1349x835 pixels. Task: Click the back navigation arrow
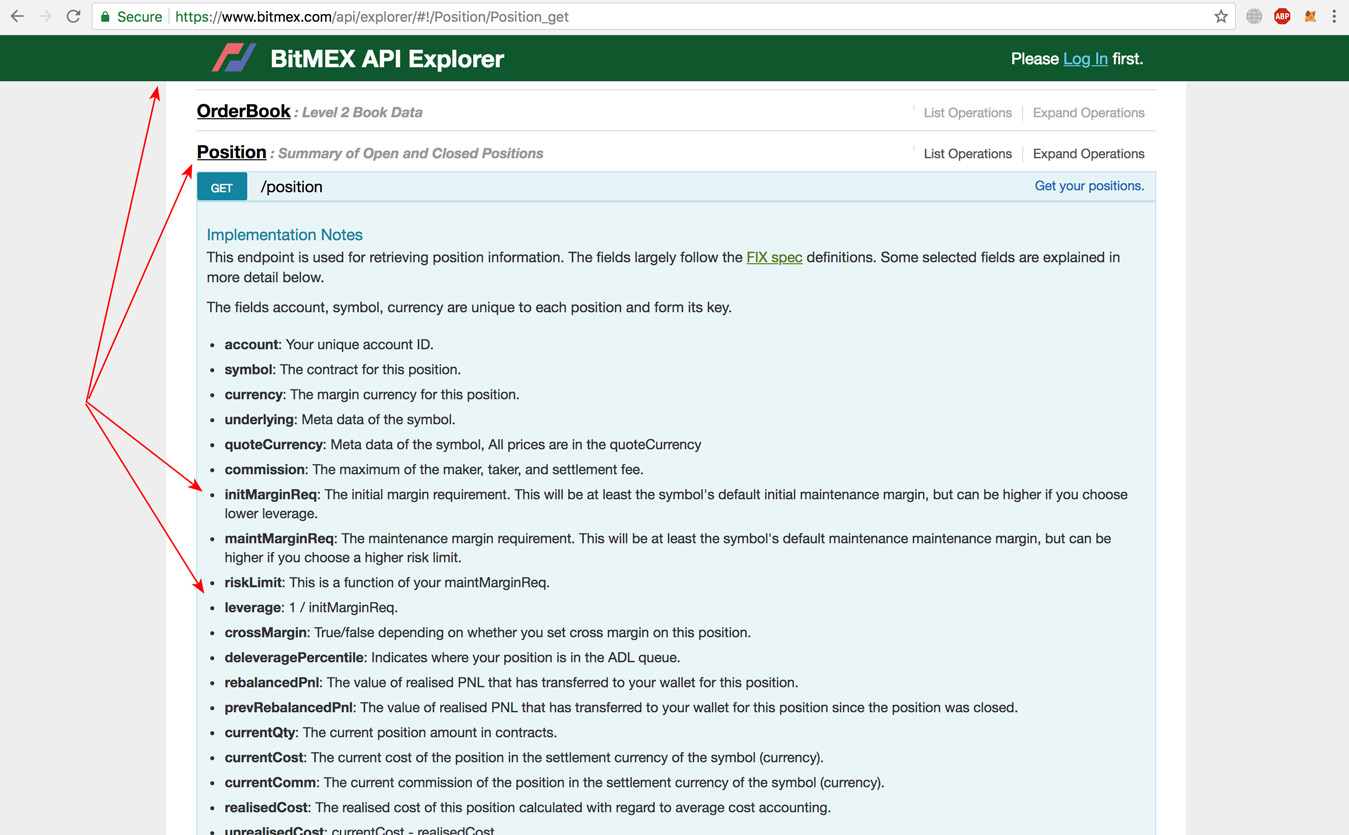[x=15, y=16]
